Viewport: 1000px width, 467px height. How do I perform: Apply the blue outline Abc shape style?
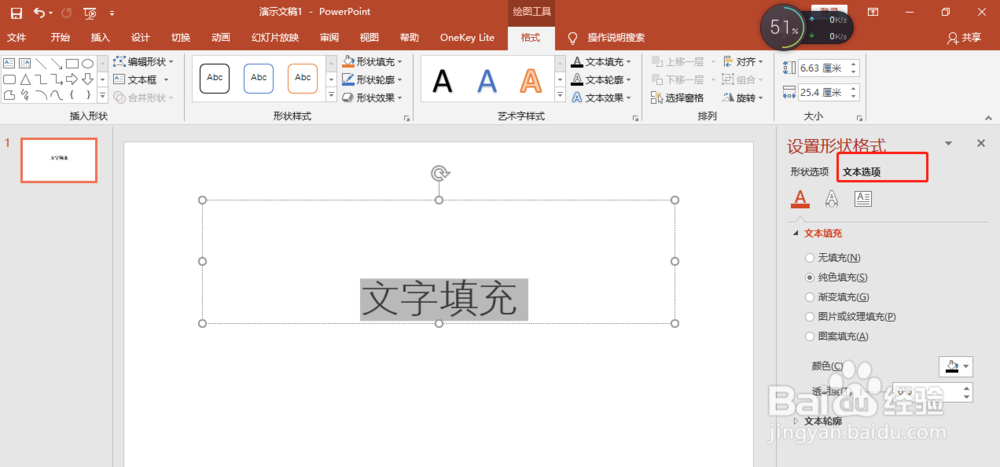pyautogui.click(x=258, y=78)
